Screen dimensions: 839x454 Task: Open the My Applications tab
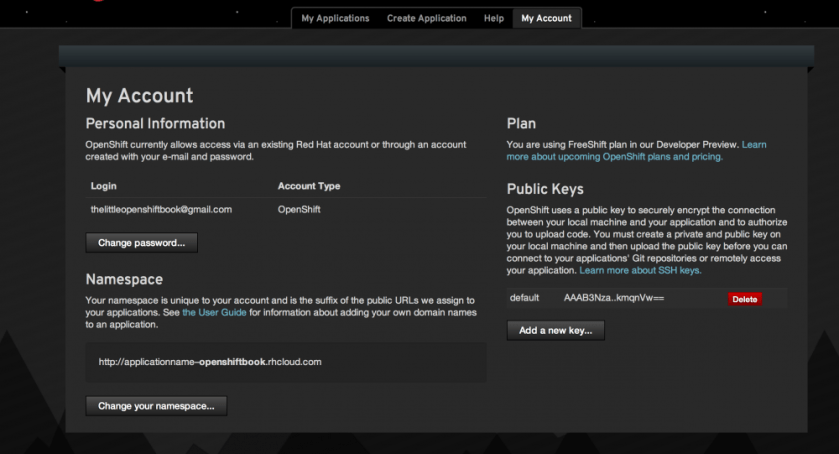coord(335,18)
